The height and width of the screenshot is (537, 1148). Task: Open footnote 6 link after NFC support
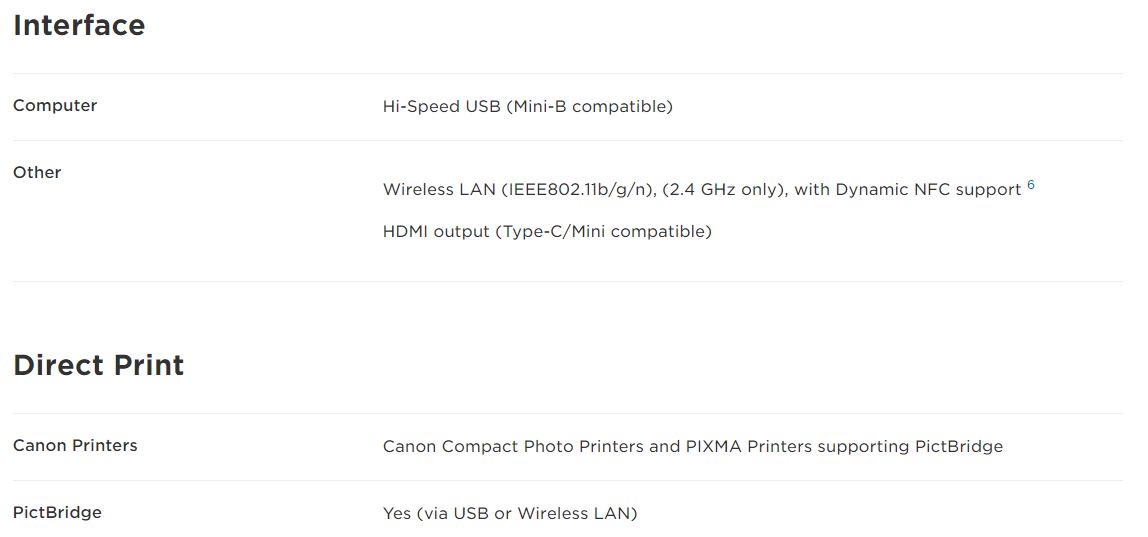coord(1031,185)
